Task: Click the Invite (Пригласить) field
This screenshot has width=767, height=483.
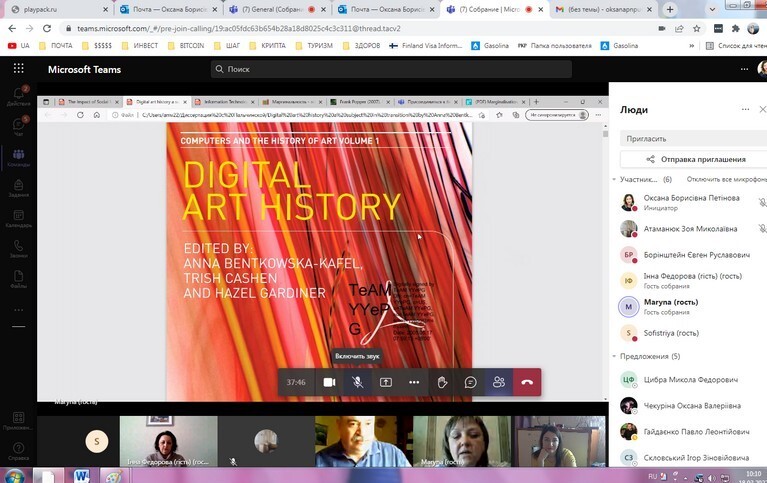Action: [x=694, y=138]
